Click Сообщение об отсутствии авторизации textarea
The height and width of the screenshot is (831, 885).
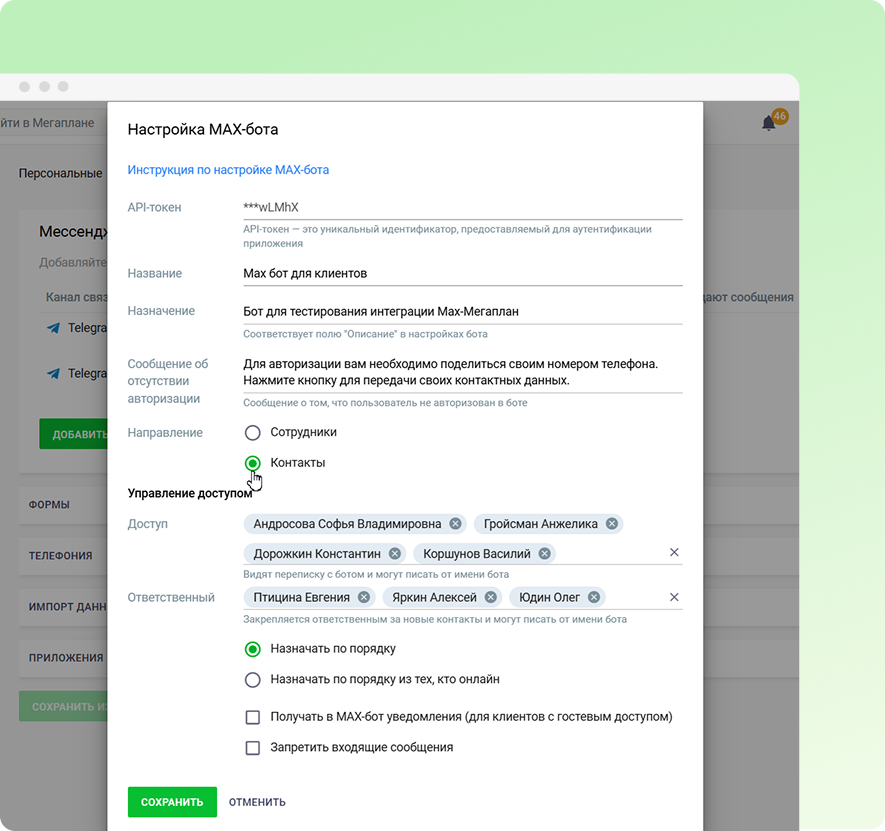coord(463,372)
